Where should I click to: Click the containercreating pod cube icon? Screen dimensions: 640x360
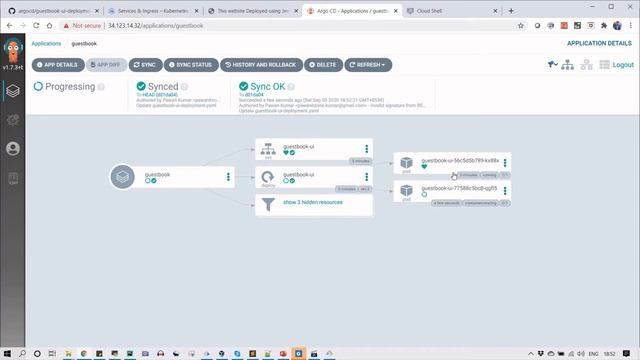coord(406,190)
